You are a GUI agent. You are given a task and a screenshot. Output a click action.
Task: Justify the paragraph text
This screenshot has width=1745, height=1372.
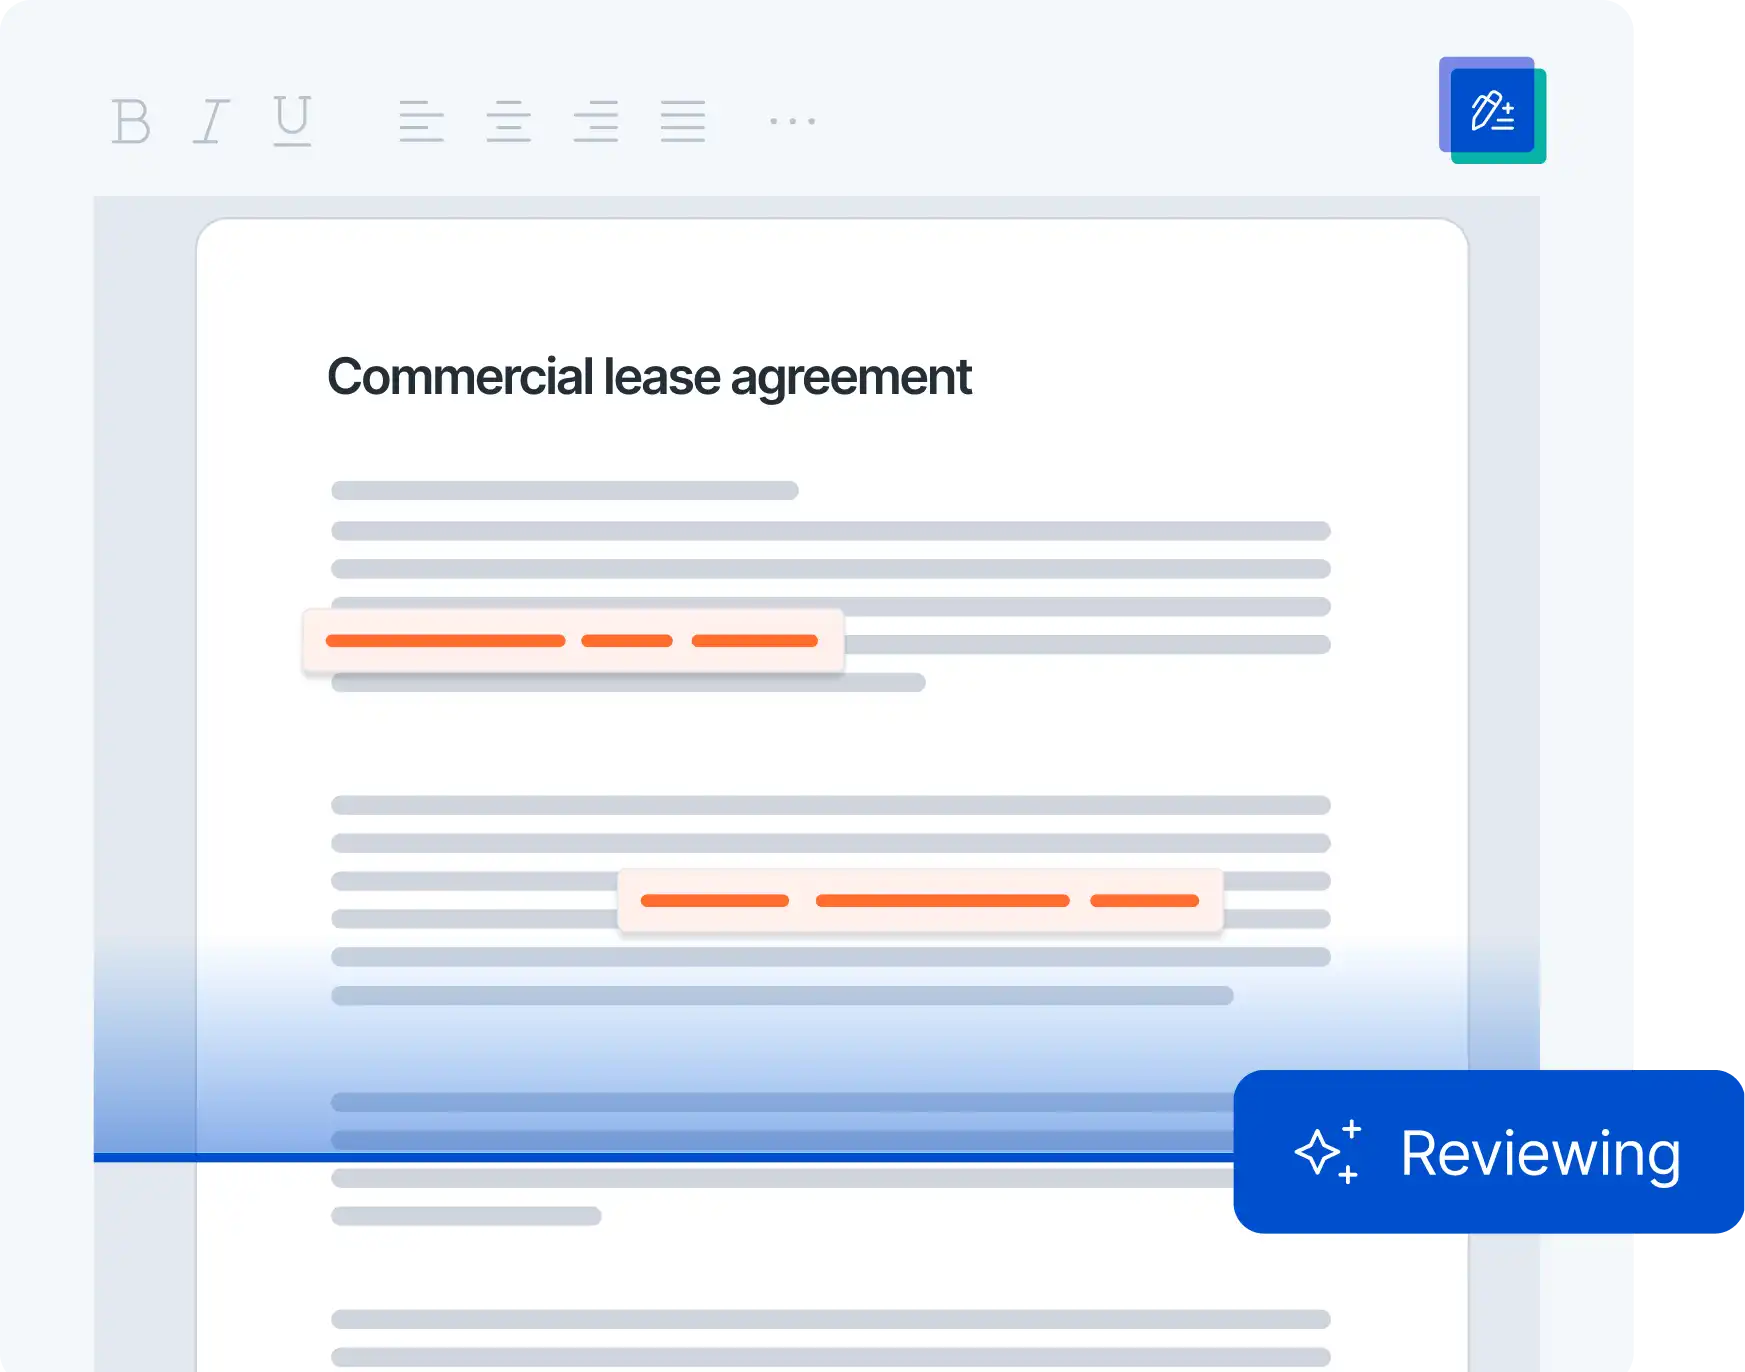(683, 121)
